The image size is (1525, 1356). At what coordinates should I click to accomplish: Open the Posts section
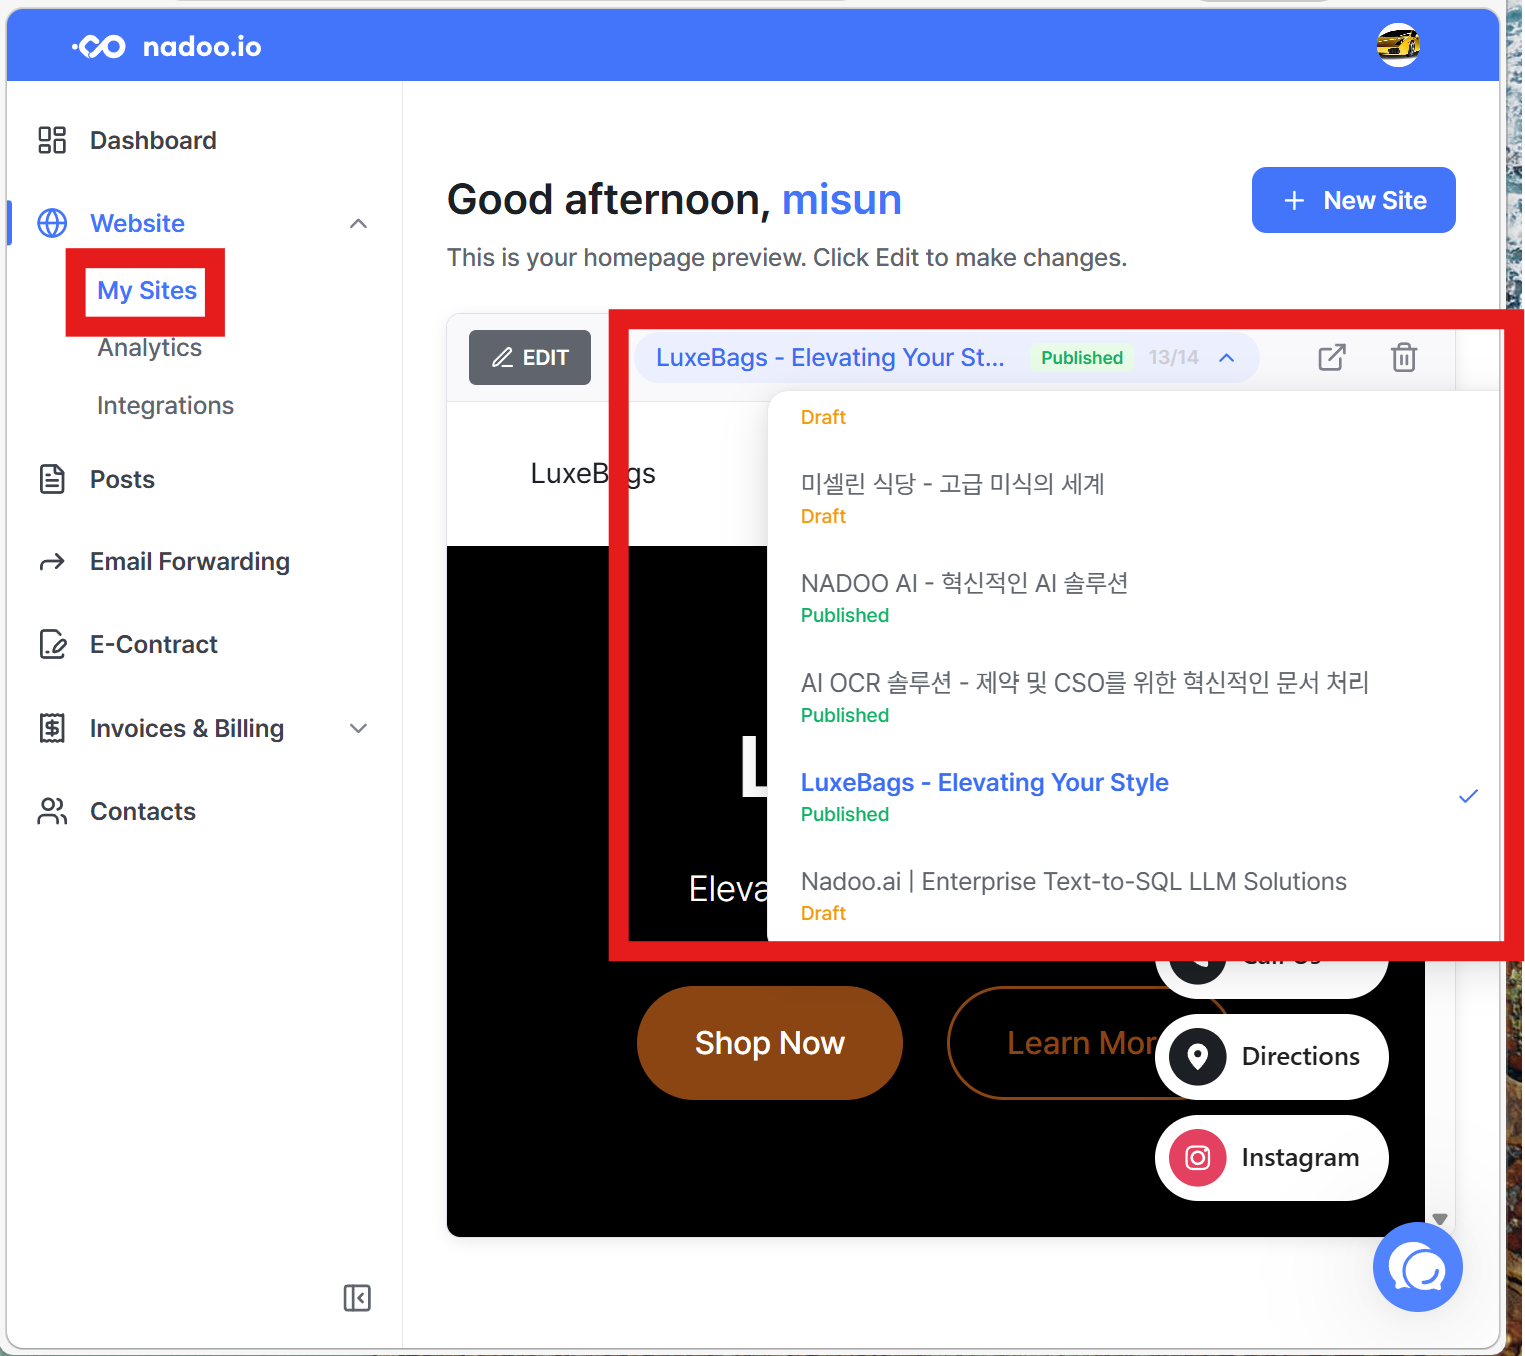point(122,479)
